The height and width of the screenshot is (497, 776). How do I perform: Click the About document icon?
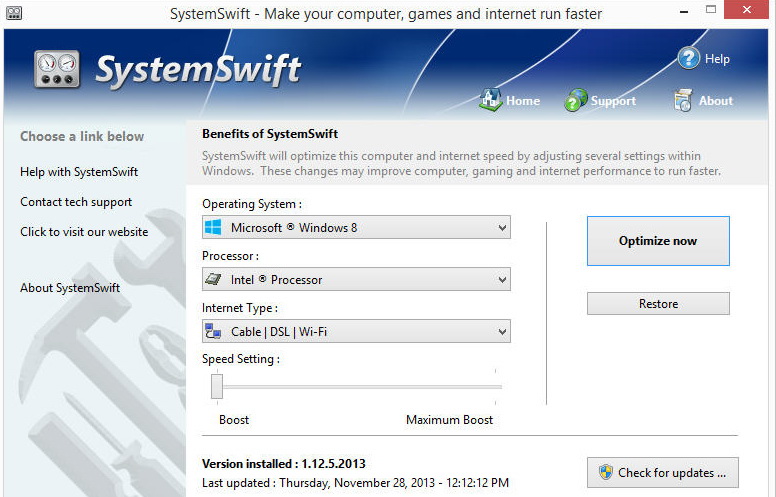(x=683, y=100)
